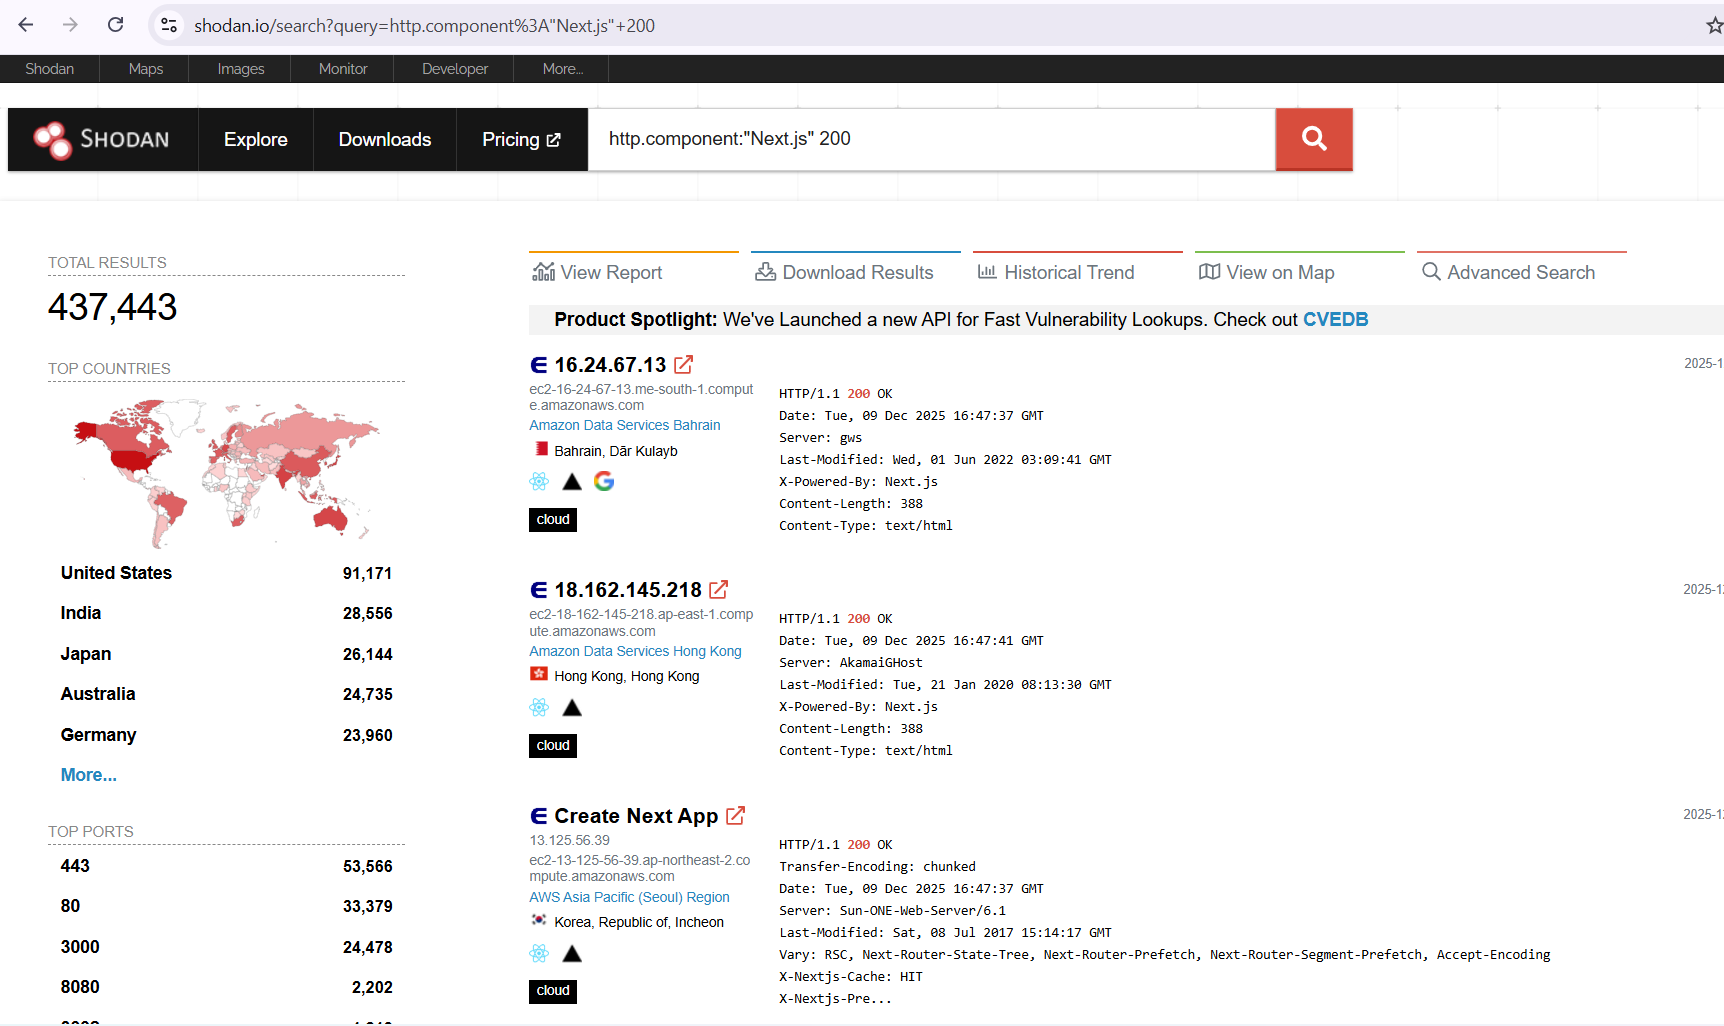Open external link icon for 16.24.67.13
The height and width of the screenshot is (1026, 1724).
[x=684, y=365]
